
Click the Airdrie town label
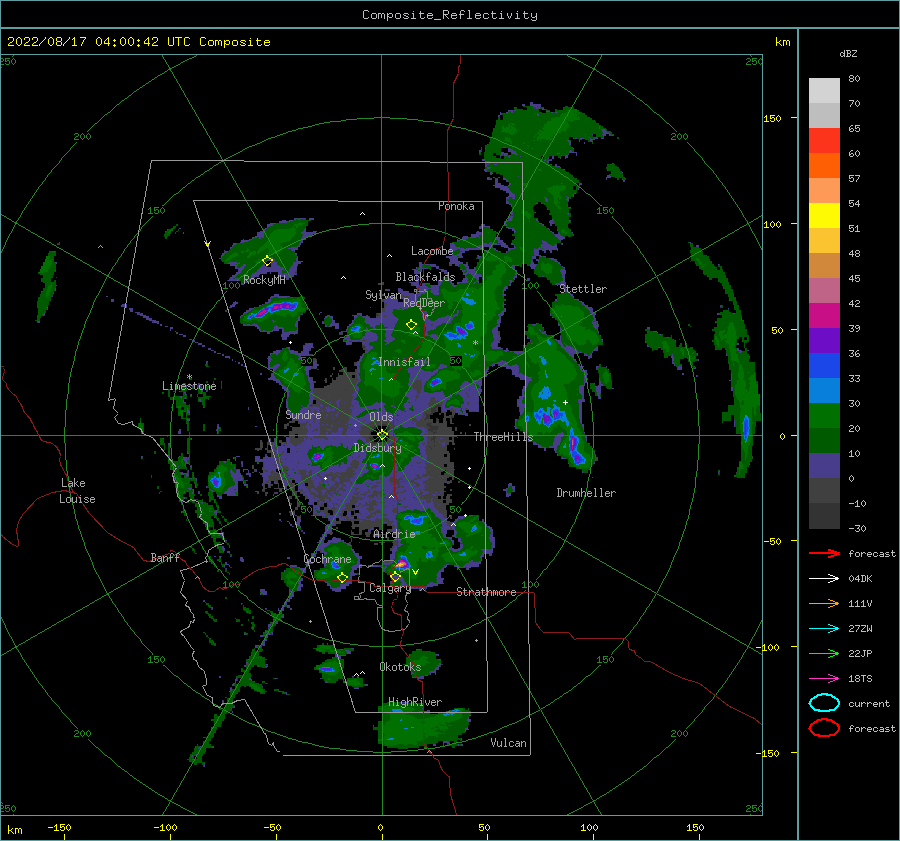pyautogui.click(x=394, y=534)
